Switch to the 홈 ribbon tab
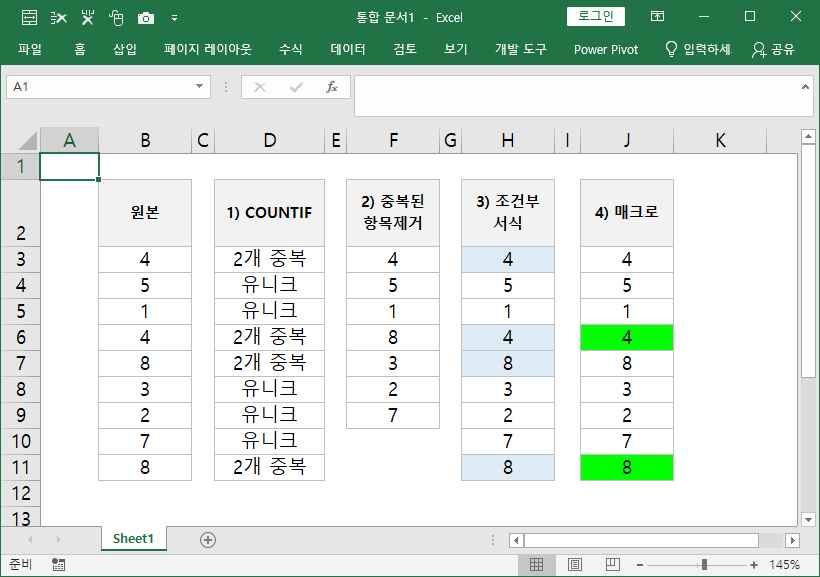Image resolution: width=820 pixels, height=577 pixels. 79,49
